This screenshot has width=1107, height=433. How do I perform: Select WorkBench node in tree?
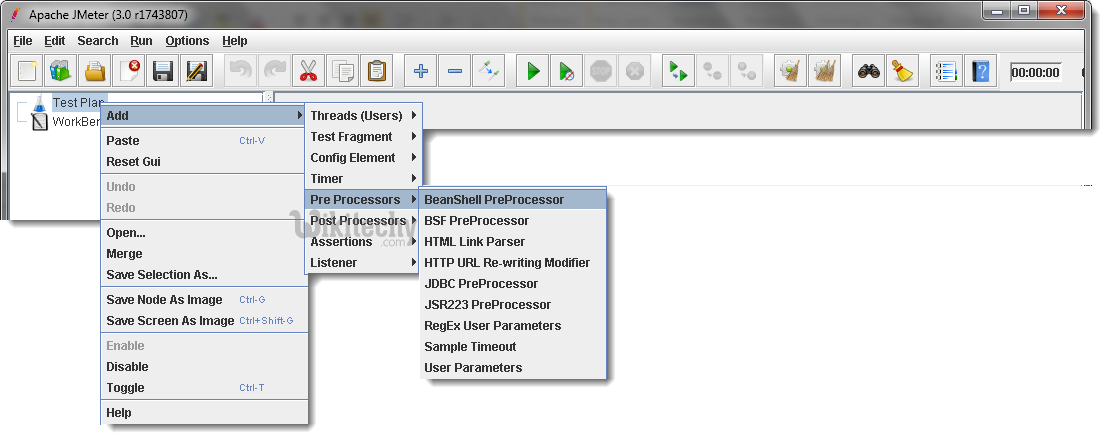click(72, 122)
